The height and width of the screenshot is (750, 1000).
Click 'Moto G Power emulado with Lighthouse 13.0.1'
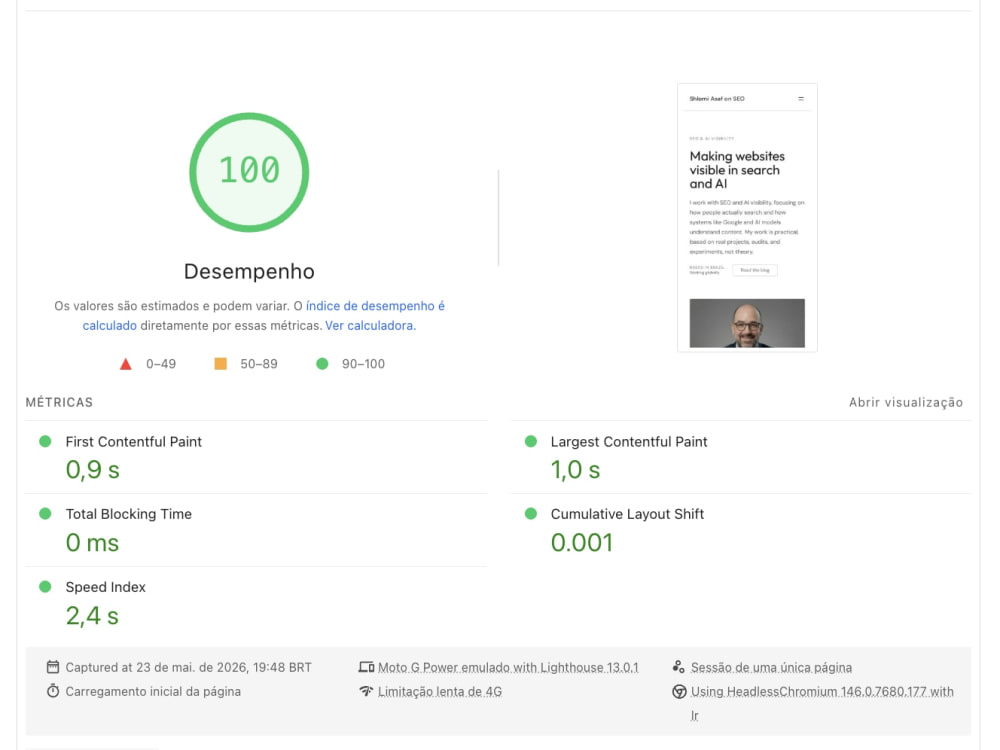click(508, 668)
